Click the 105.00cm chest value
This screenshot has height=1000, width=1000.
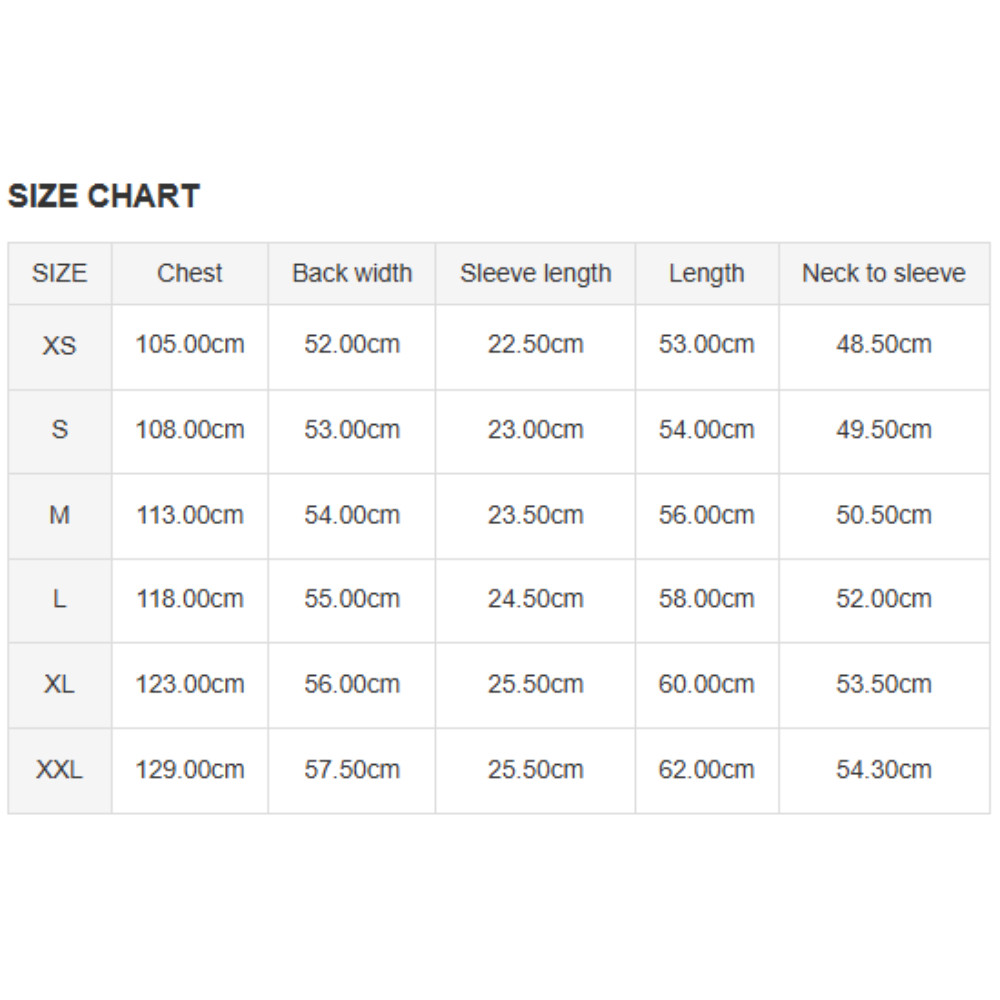pyautogui.click(x=190, y=345)
